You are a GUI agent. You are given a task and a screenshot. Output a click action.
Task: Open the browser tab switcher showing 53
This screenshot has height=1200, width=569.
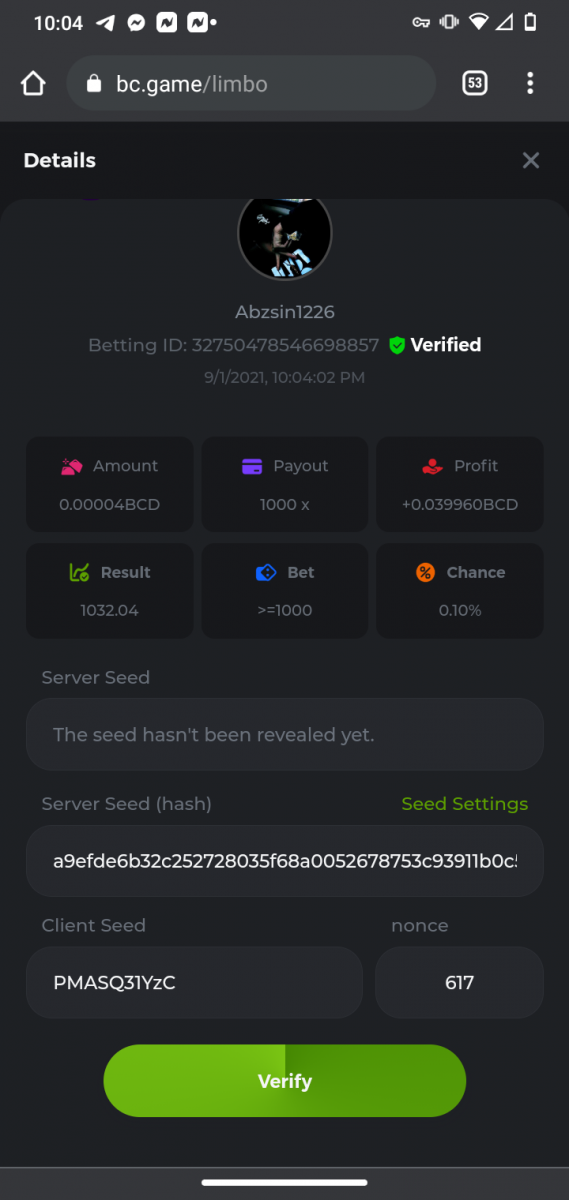[x=475, y=83]
